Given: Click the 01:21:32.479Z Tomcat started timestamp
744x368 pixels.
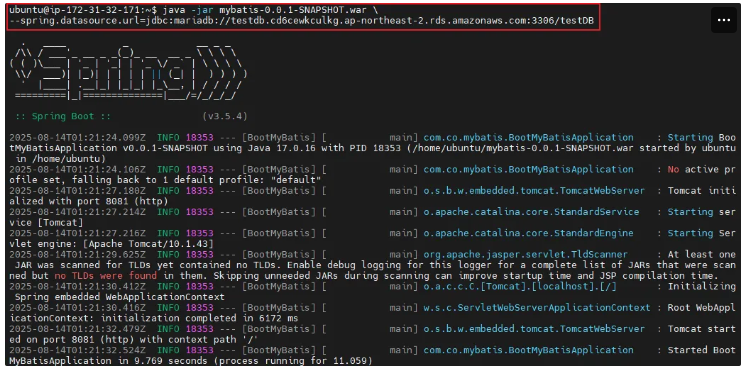Looking at the screenshot, I should [77, 329].
